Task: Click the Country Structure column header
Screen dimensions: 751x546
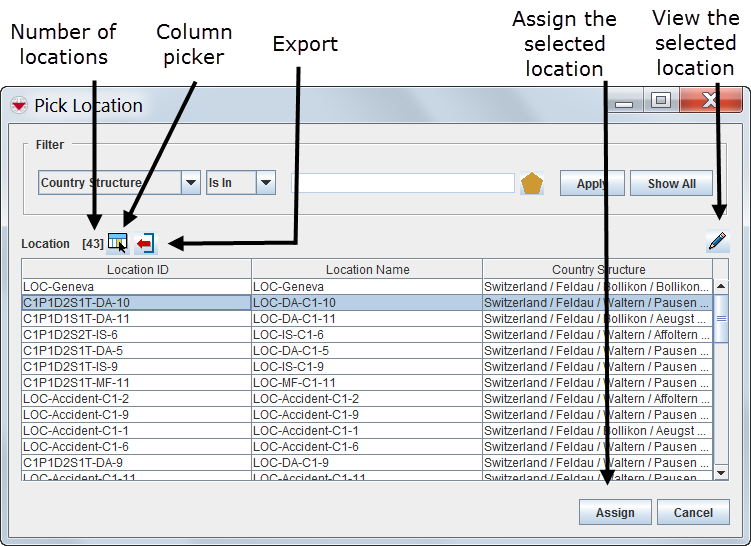Action: 598,269
